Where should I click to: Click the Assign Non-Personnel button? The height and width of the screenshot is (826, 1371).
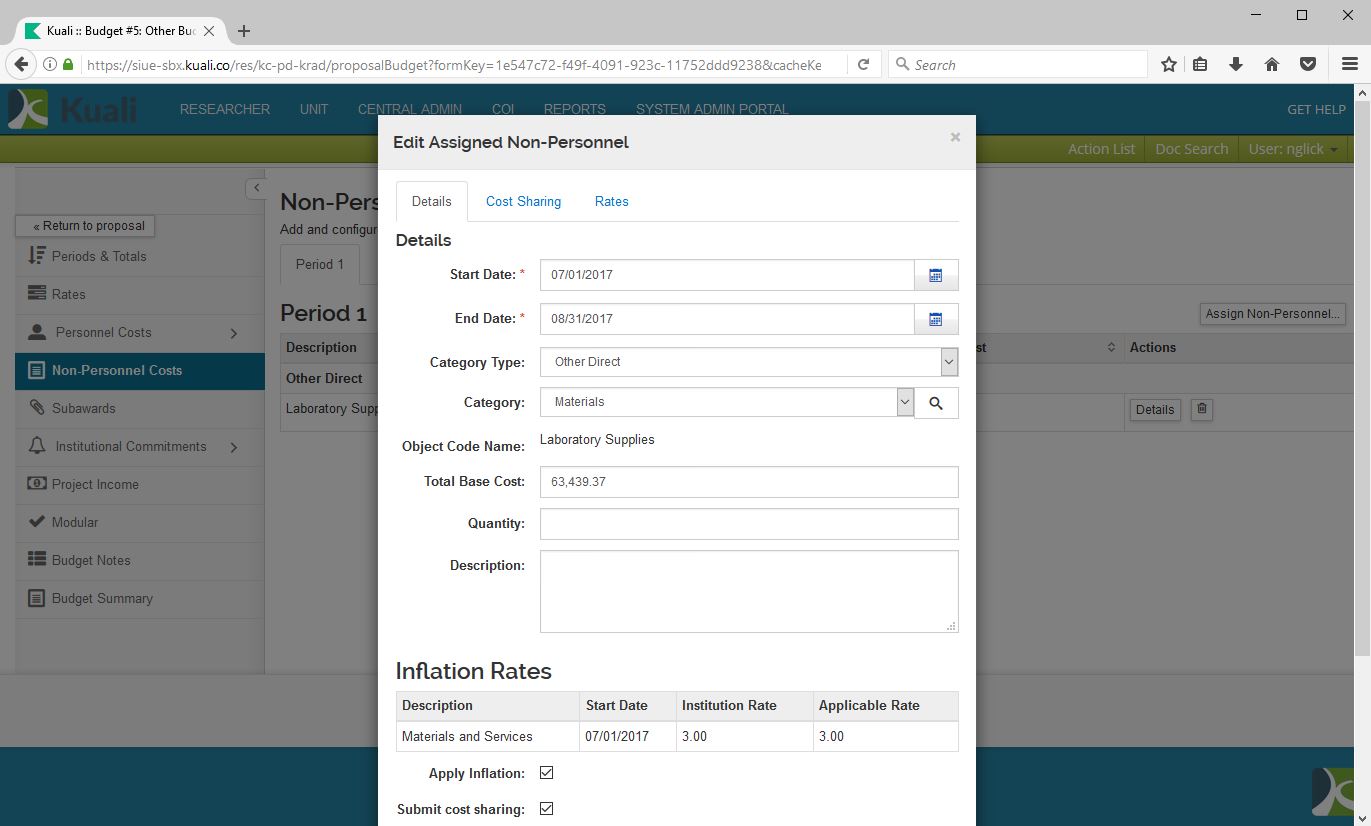tap(1272, 314)
